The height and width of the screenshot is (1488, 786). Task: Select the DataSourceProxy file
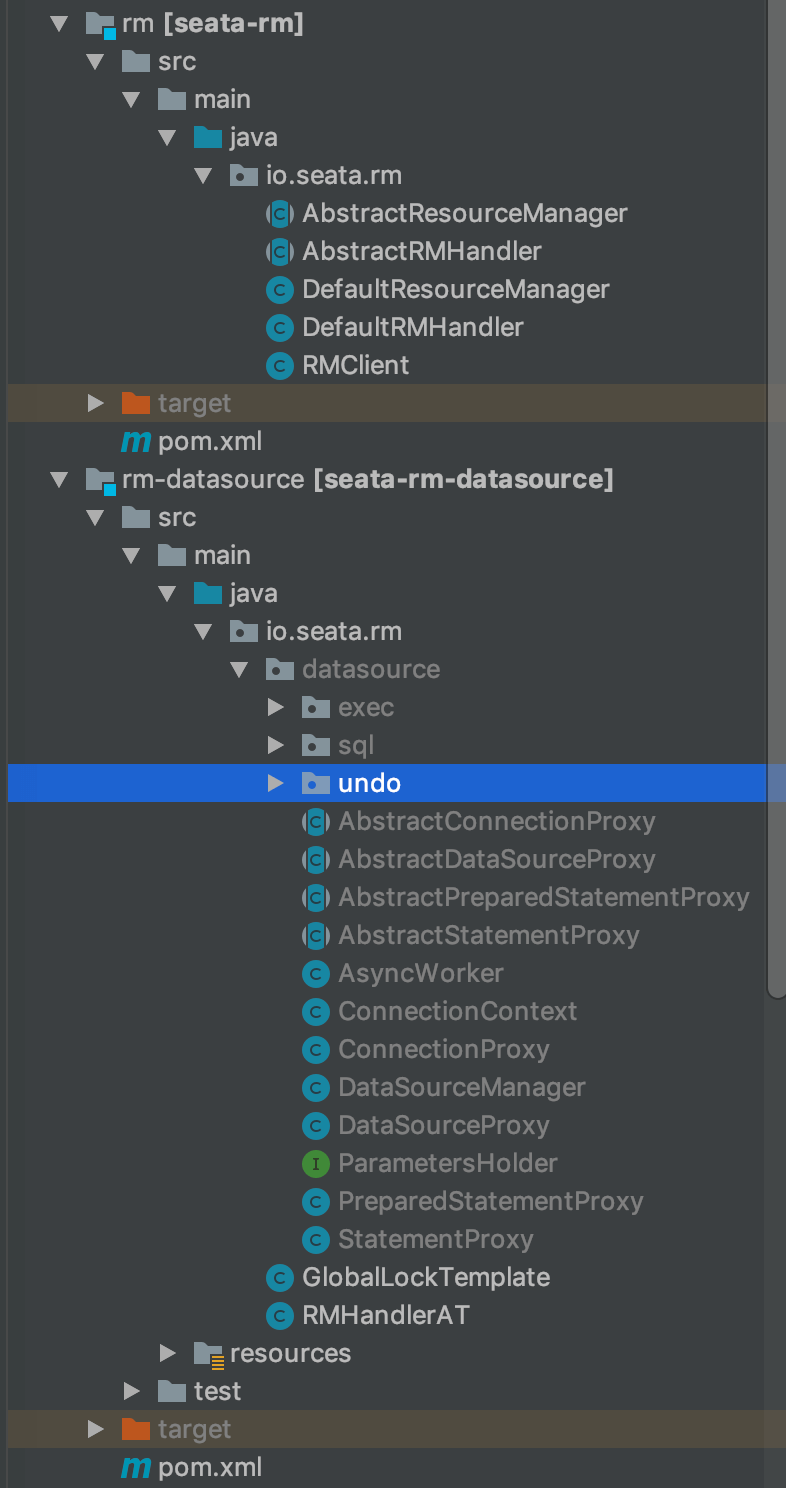[x=443, y=1126]
